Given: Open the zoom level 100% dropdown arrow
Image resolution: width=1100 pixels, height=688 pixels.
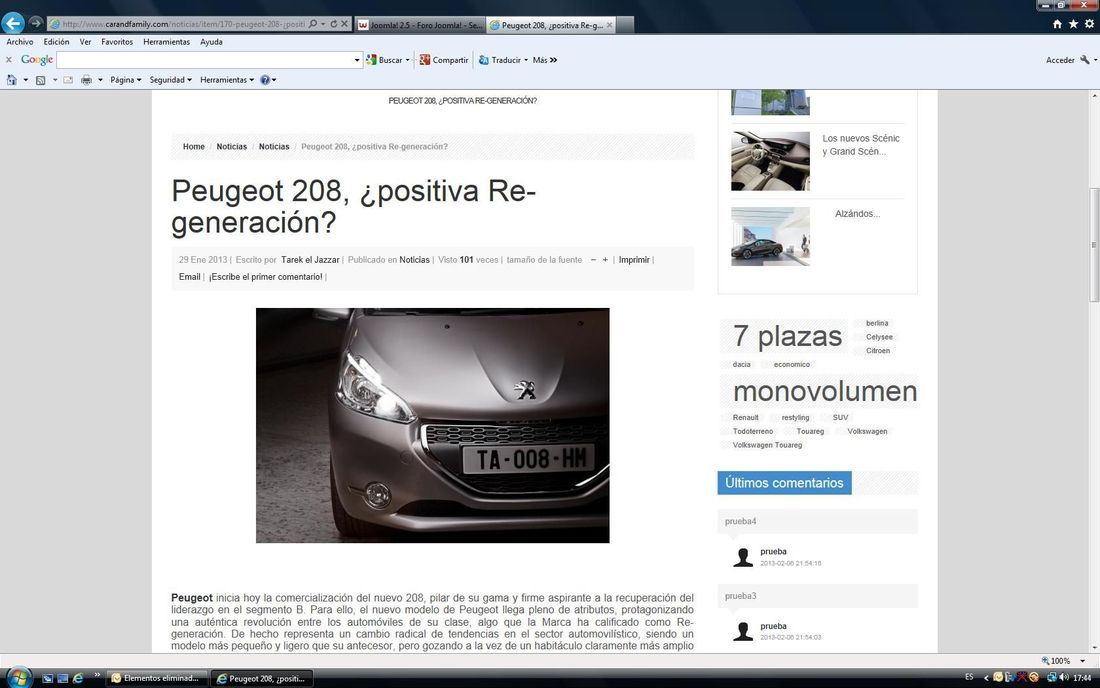Looking at the screenshot, I should coord(1082,661).
